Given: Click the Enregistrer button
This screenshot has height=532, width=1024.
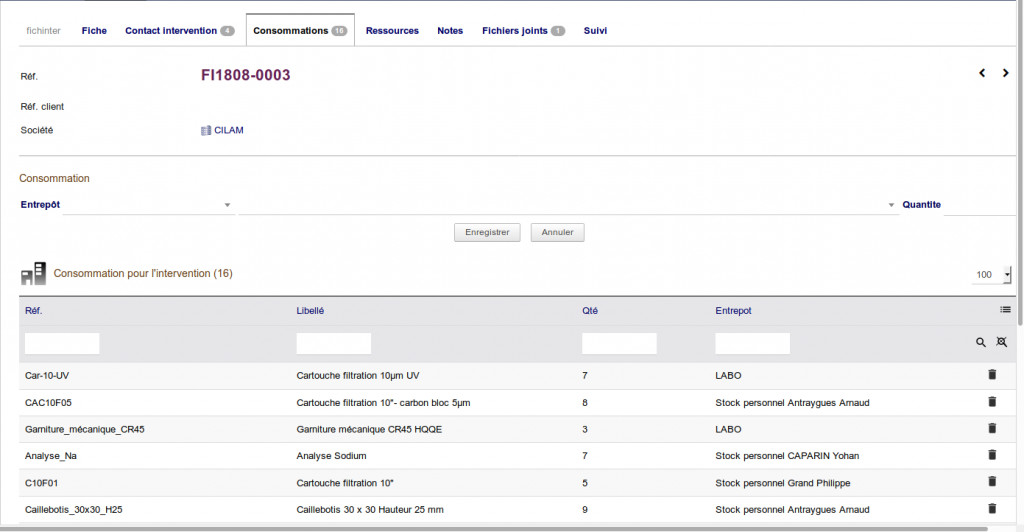Looking at the screenshot, I should click(488, 232).
